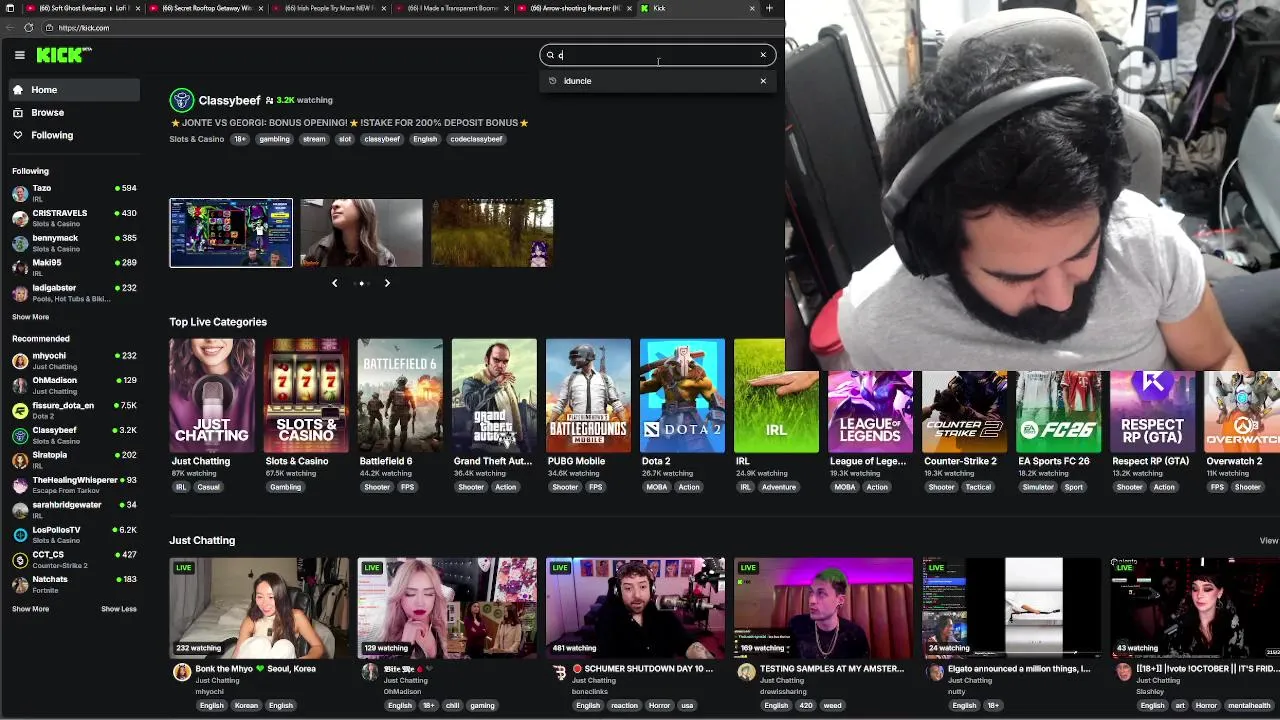
Task: Open Tazo channel in Following list
Action: tap(75, 192)
